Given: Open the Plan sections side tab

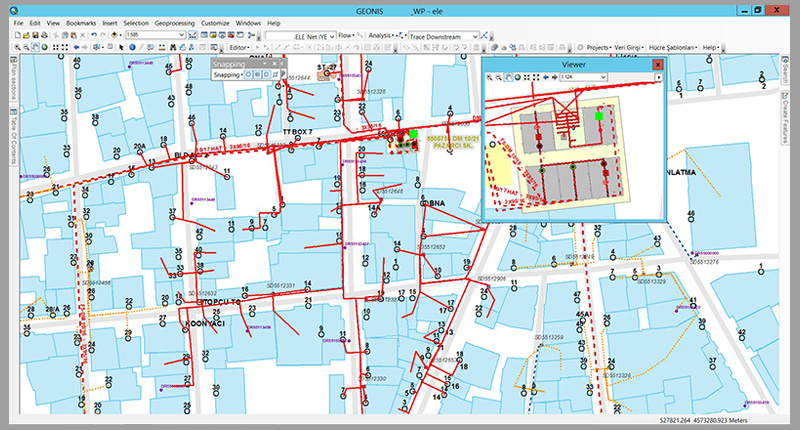Looking at the screenshot, I should point(14,78).
